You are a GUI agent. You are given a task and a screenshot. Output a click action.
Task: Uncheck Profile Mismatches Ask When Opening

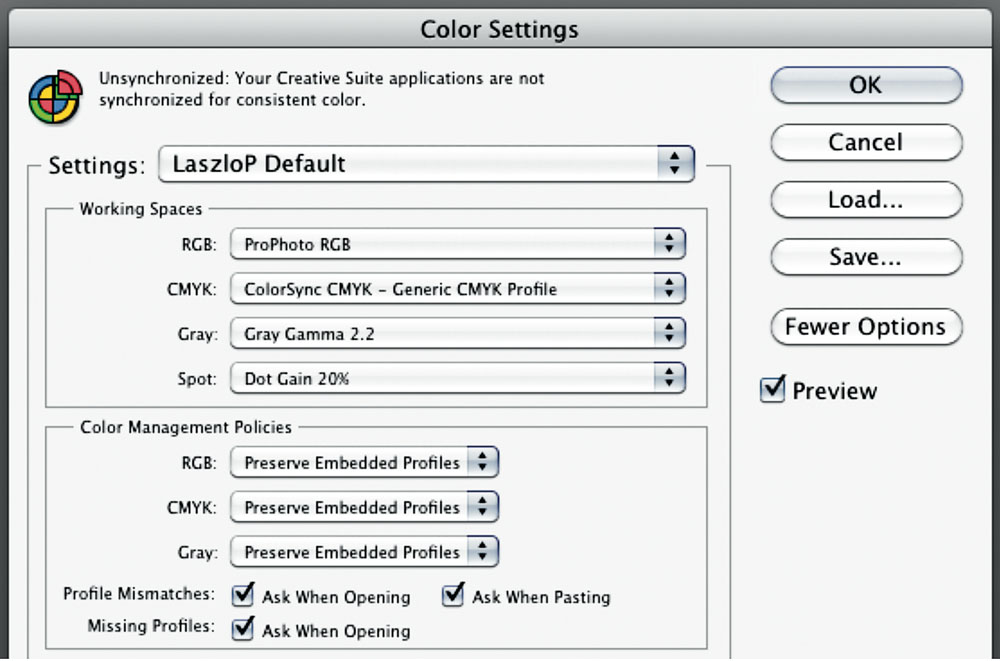pyautogui.click(x=242, y=595)
